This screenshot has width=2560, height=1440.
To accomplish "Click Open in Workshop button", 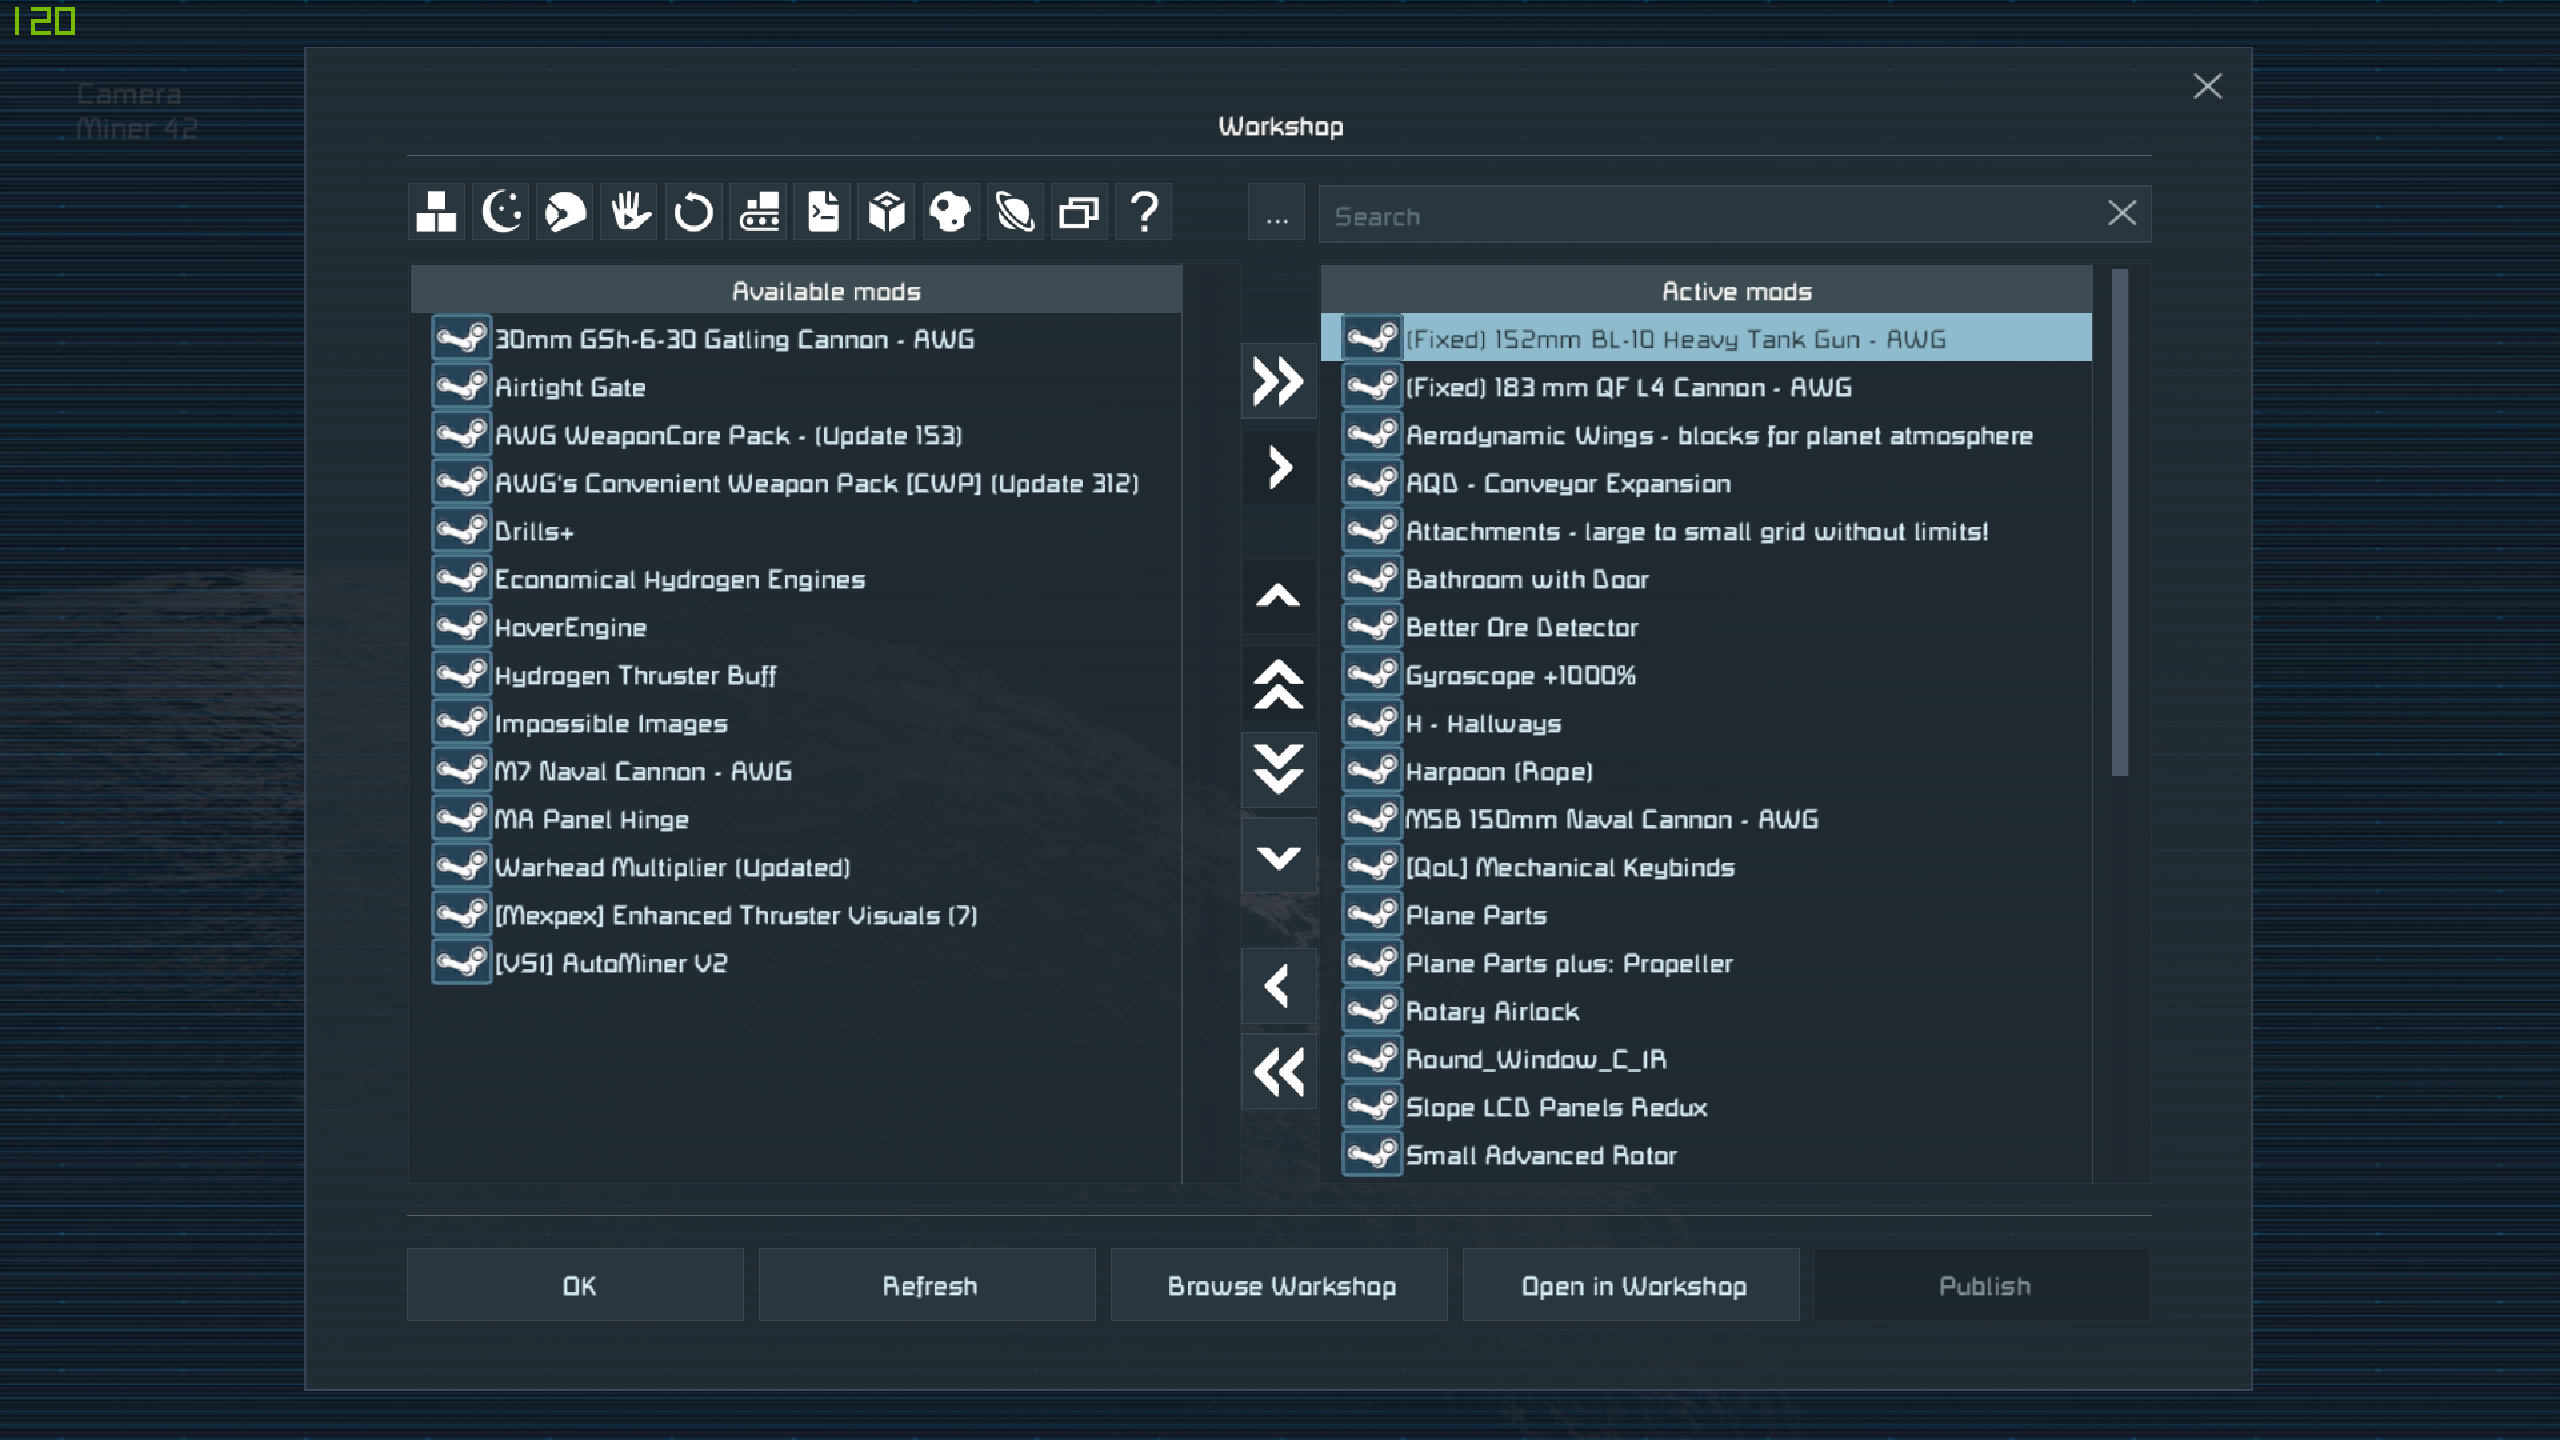I will pos(1632,1285).
